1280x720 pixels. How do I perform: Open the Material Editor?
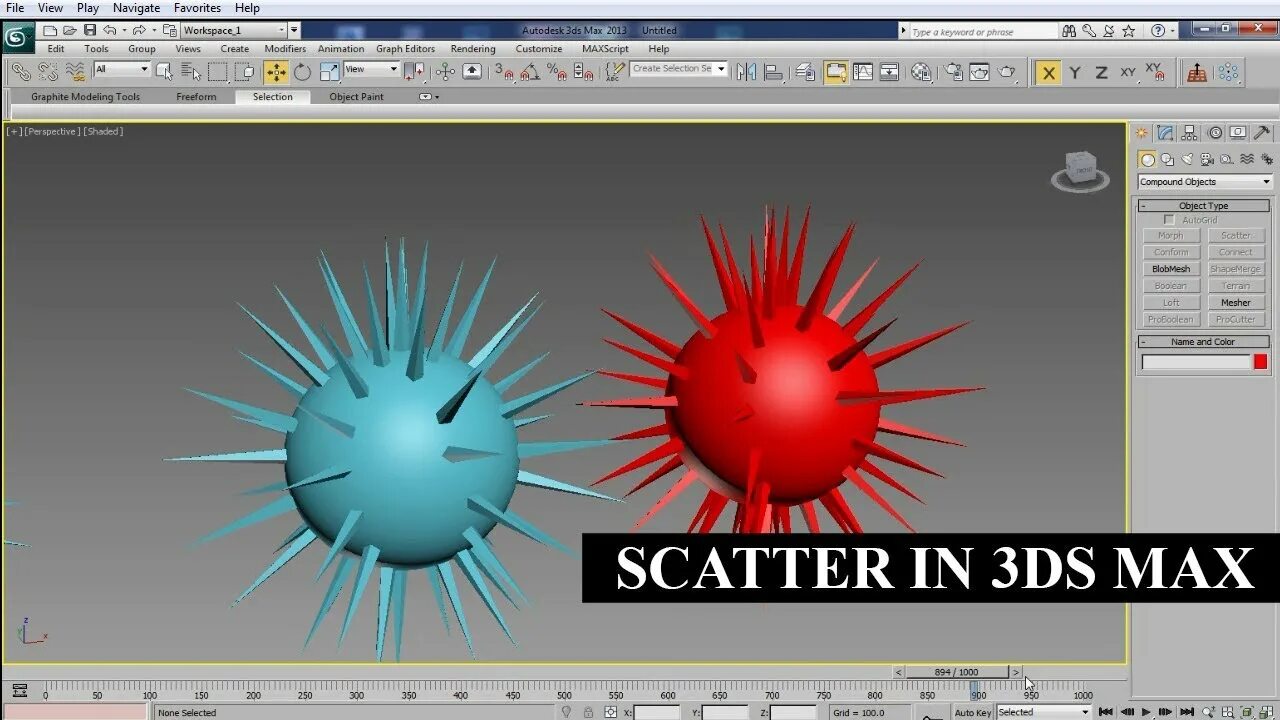click(921, 72)
